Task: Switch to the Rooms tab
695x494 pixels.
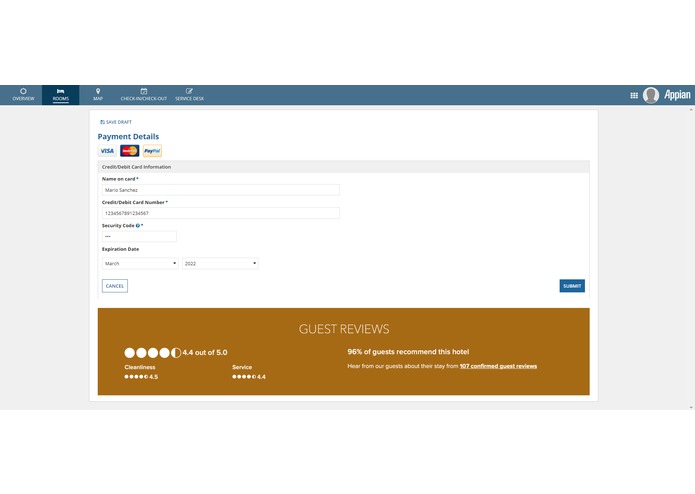Action: (x=61, y=95)
